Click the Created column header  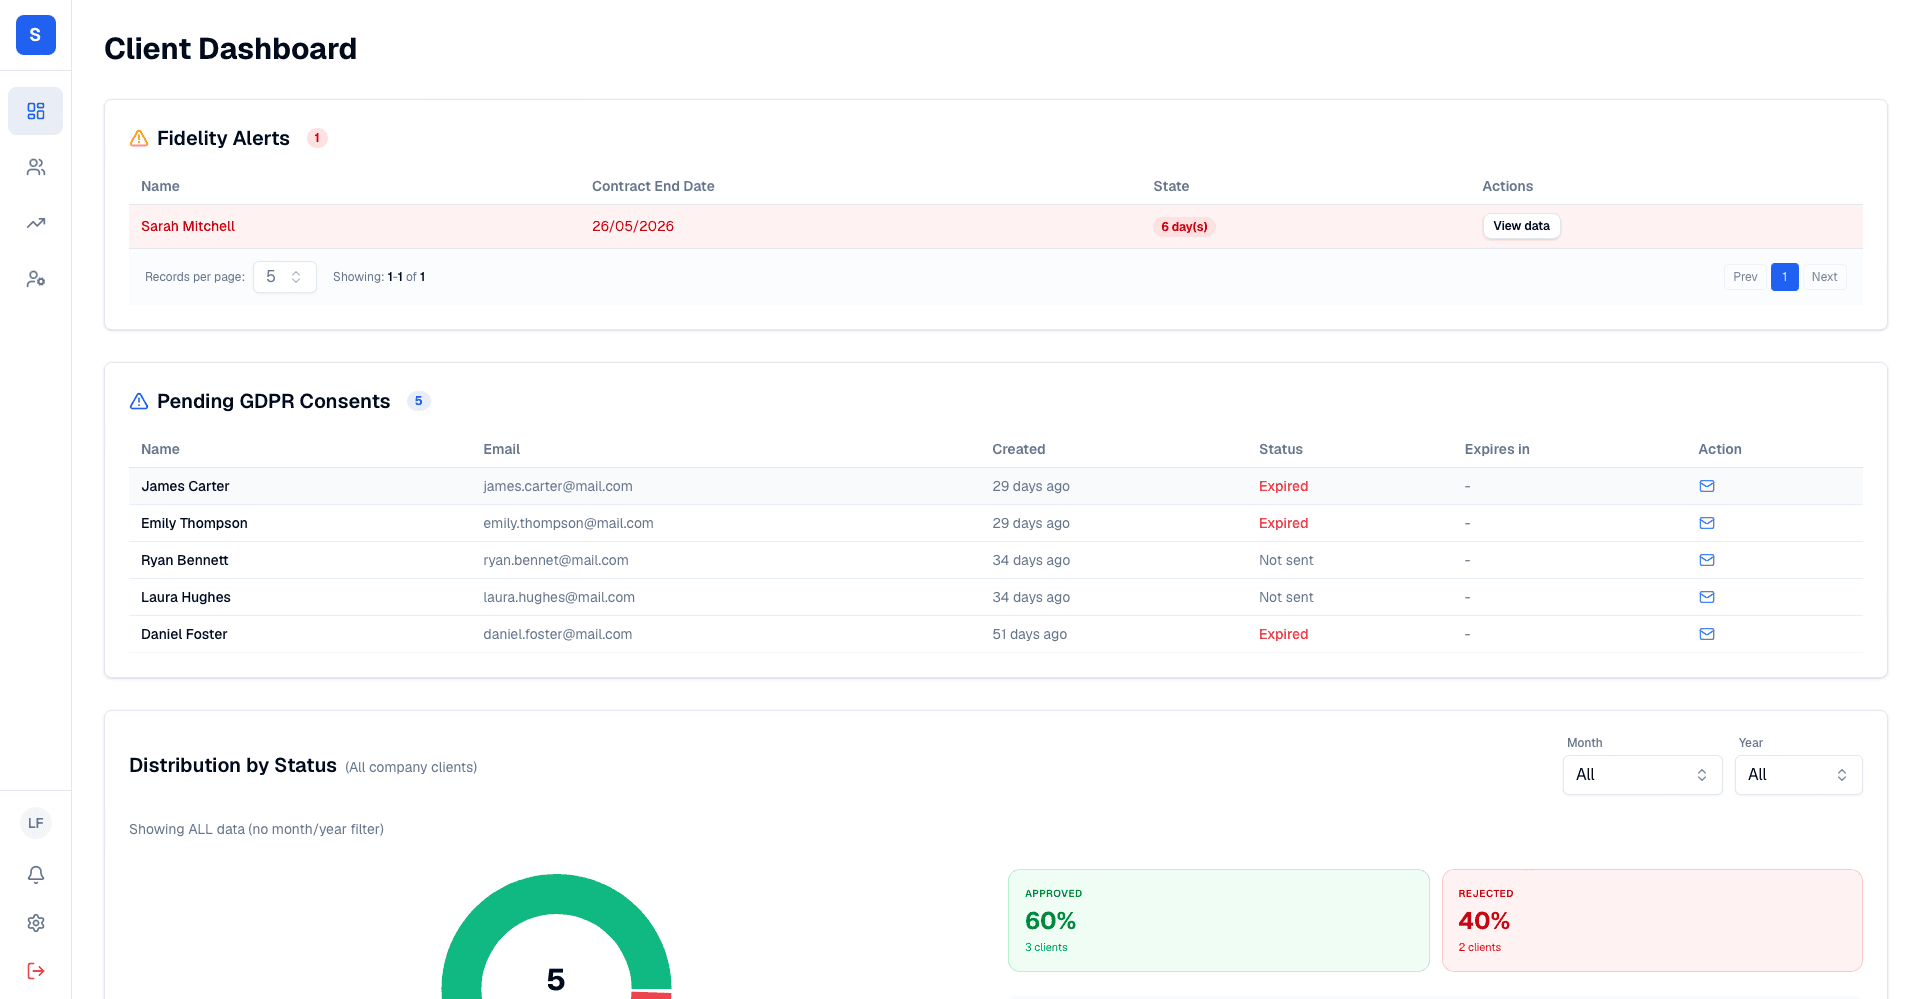pos(1018,449)
